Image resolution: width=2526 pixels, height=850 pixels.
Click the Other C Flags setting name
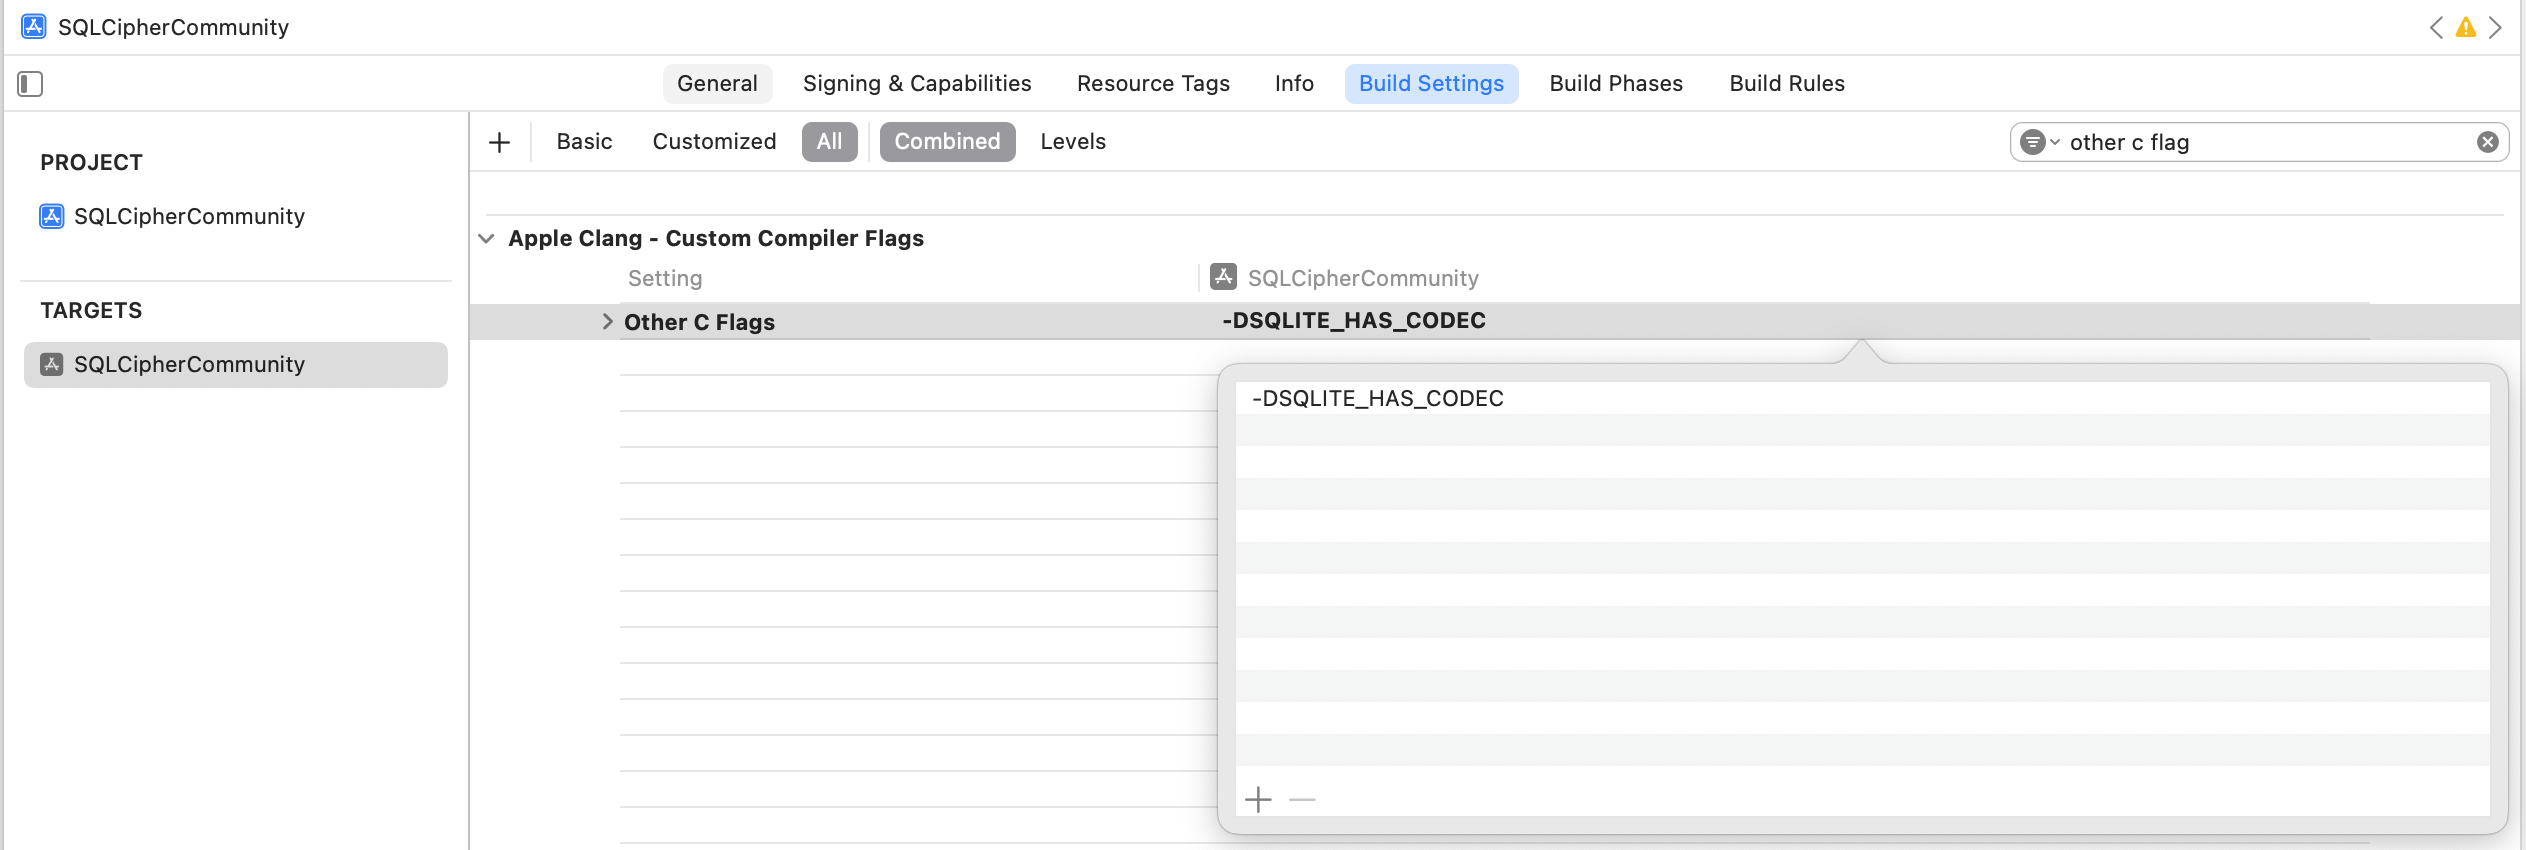point(699,322)
